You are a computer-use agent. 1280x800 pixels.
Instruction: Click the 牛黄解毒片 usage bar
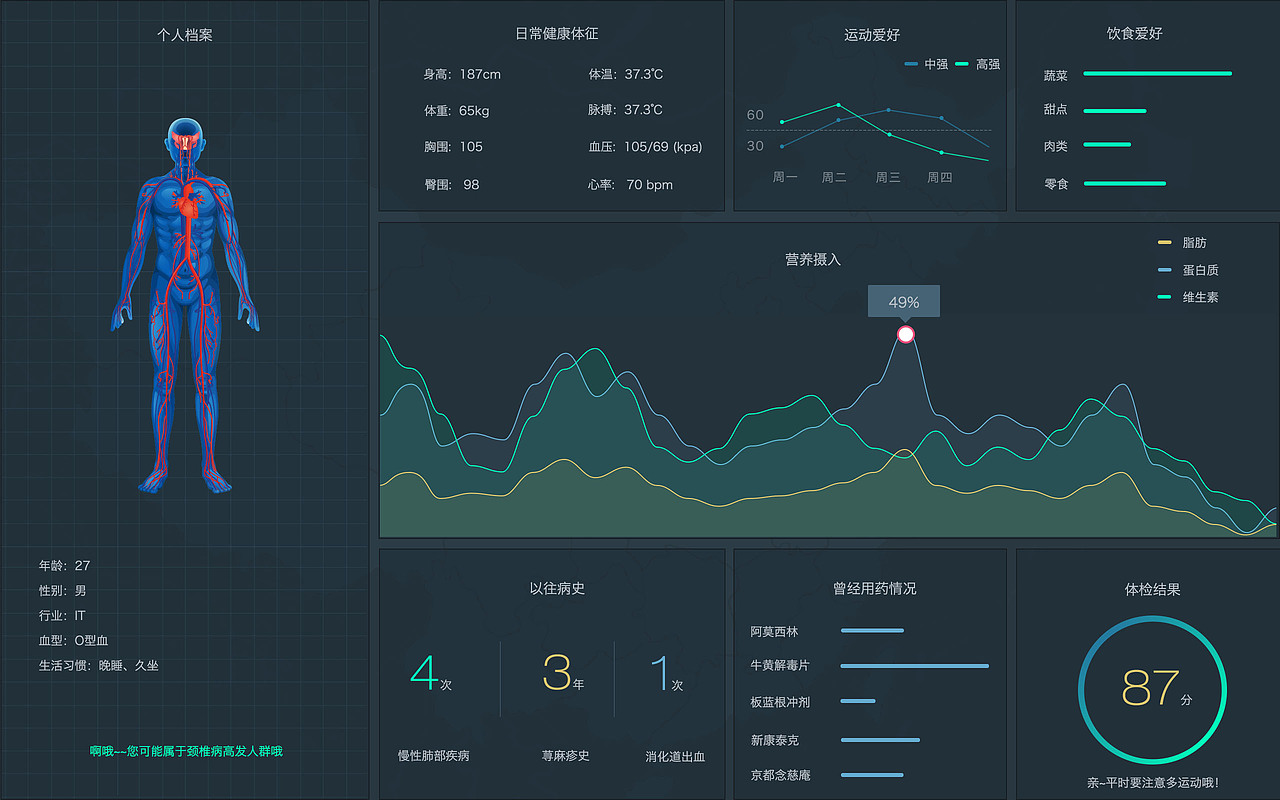(x=913, y=666)
